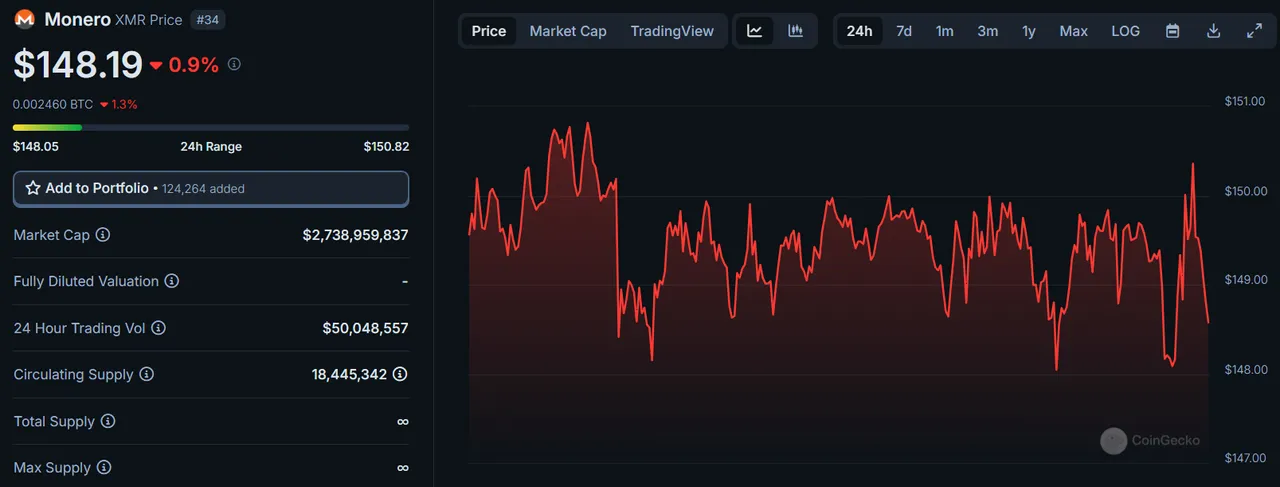Click Add to Portfolio button
The width and height of the screenshot is (1280, 487).
point(211,189)
